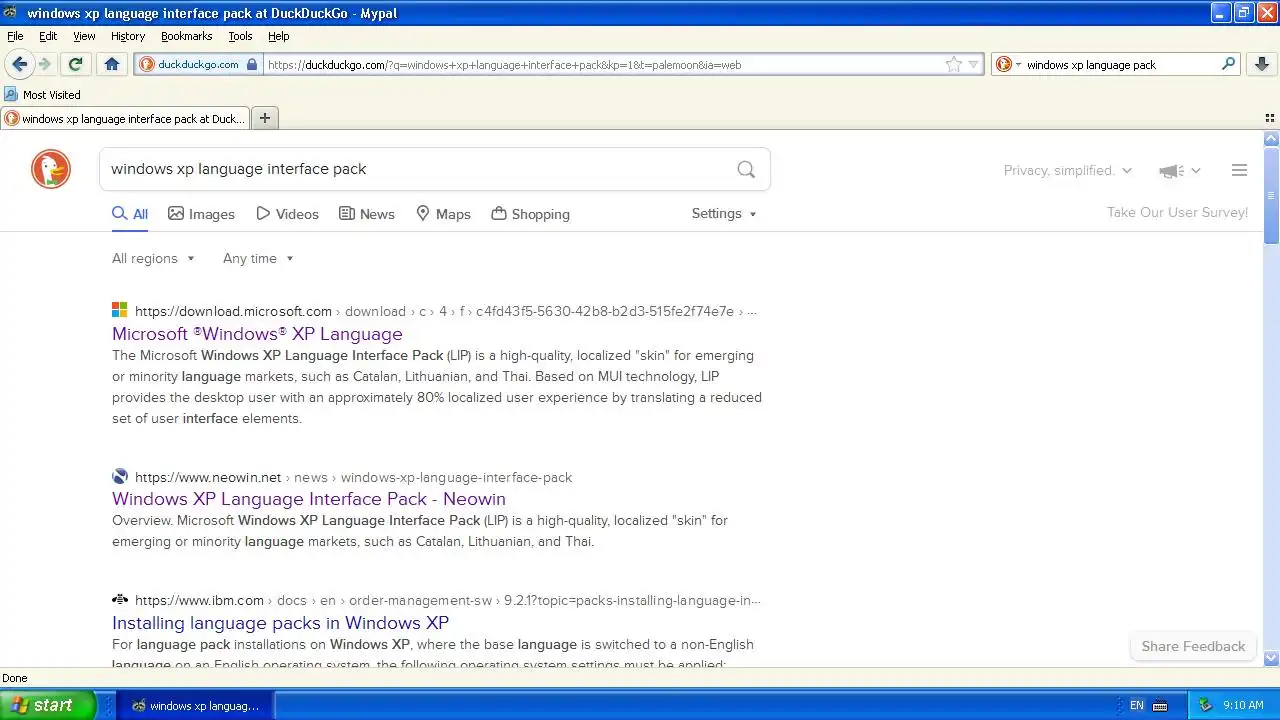Switch to the News tab
Viewport: 1280px width, 720px height.
click(367, 214)
